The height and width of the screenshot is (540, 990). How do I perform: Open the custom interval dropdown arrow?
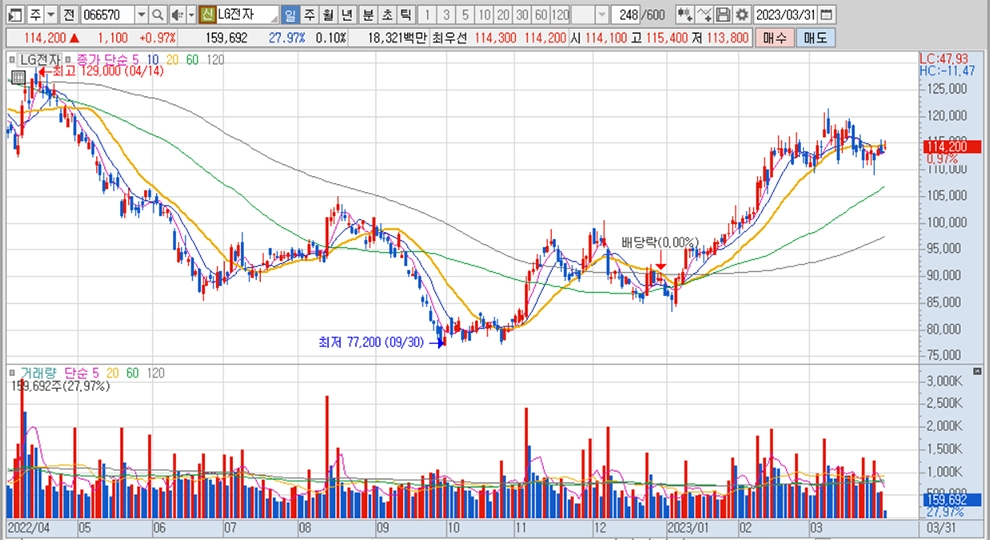[x=602, y=14]
